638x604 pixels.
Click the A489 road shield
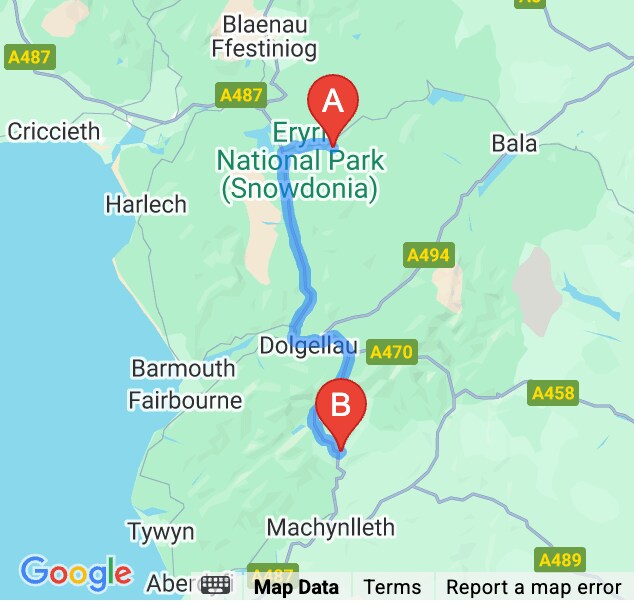tap(560, 560)
